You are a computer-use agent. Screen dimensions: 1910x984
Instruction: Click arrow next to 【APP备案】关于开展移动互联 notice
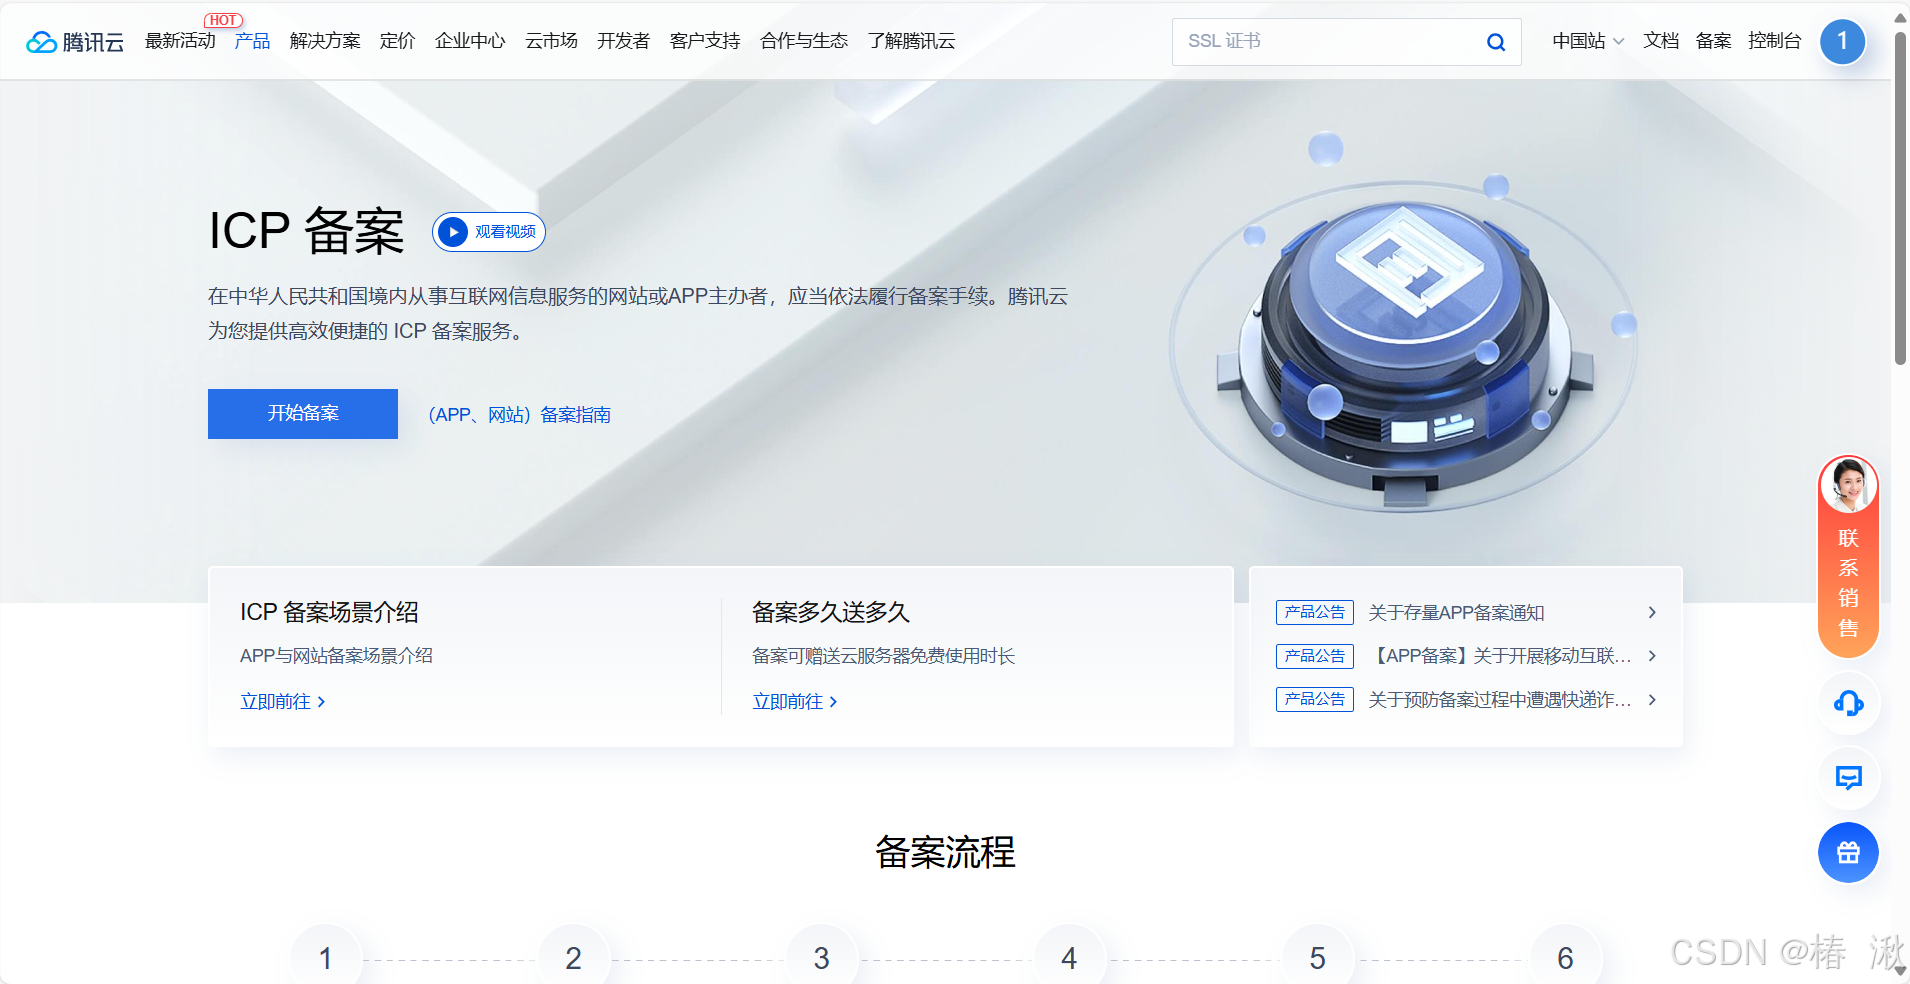pyautogui.click(x=1652, y=656)
